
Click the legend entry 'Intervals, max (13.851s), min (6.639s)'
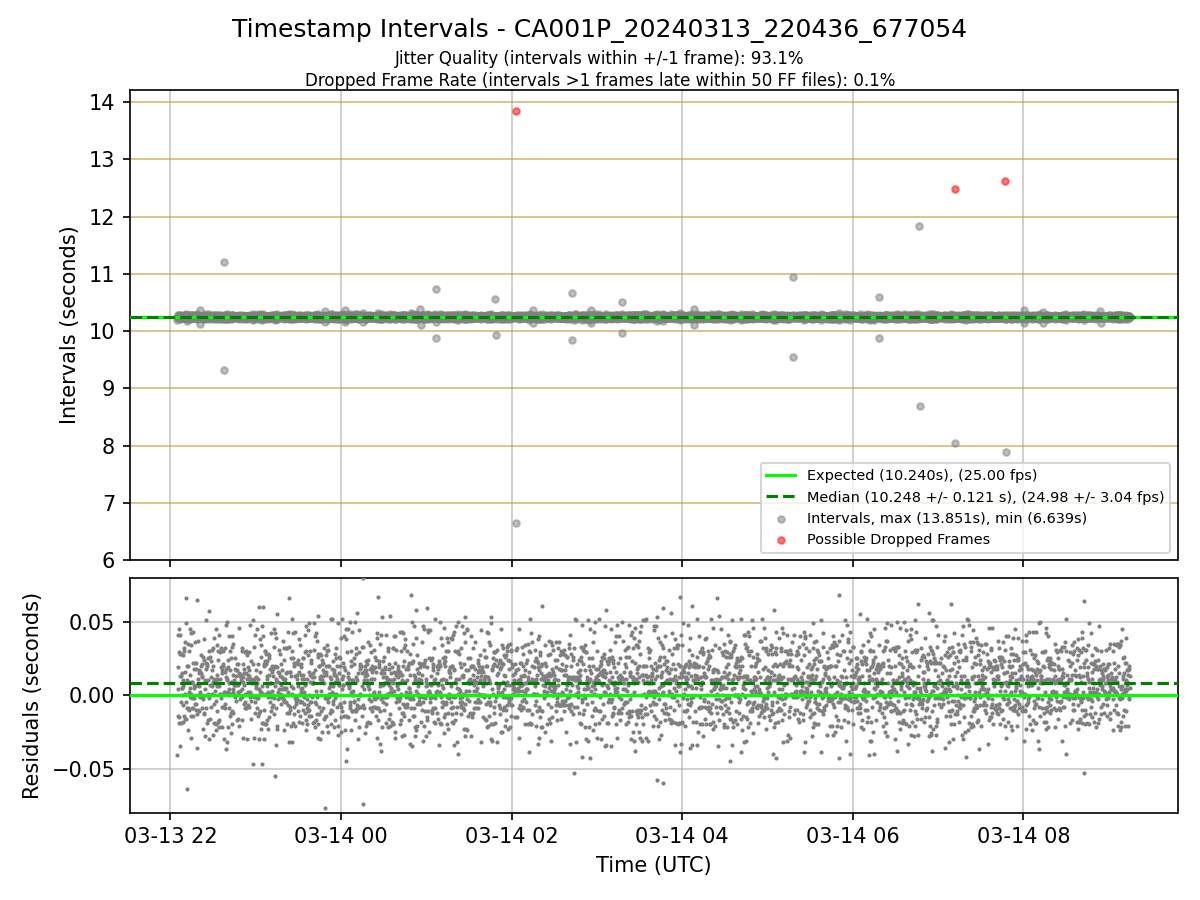pyautogui.click(x=946, y=518)
